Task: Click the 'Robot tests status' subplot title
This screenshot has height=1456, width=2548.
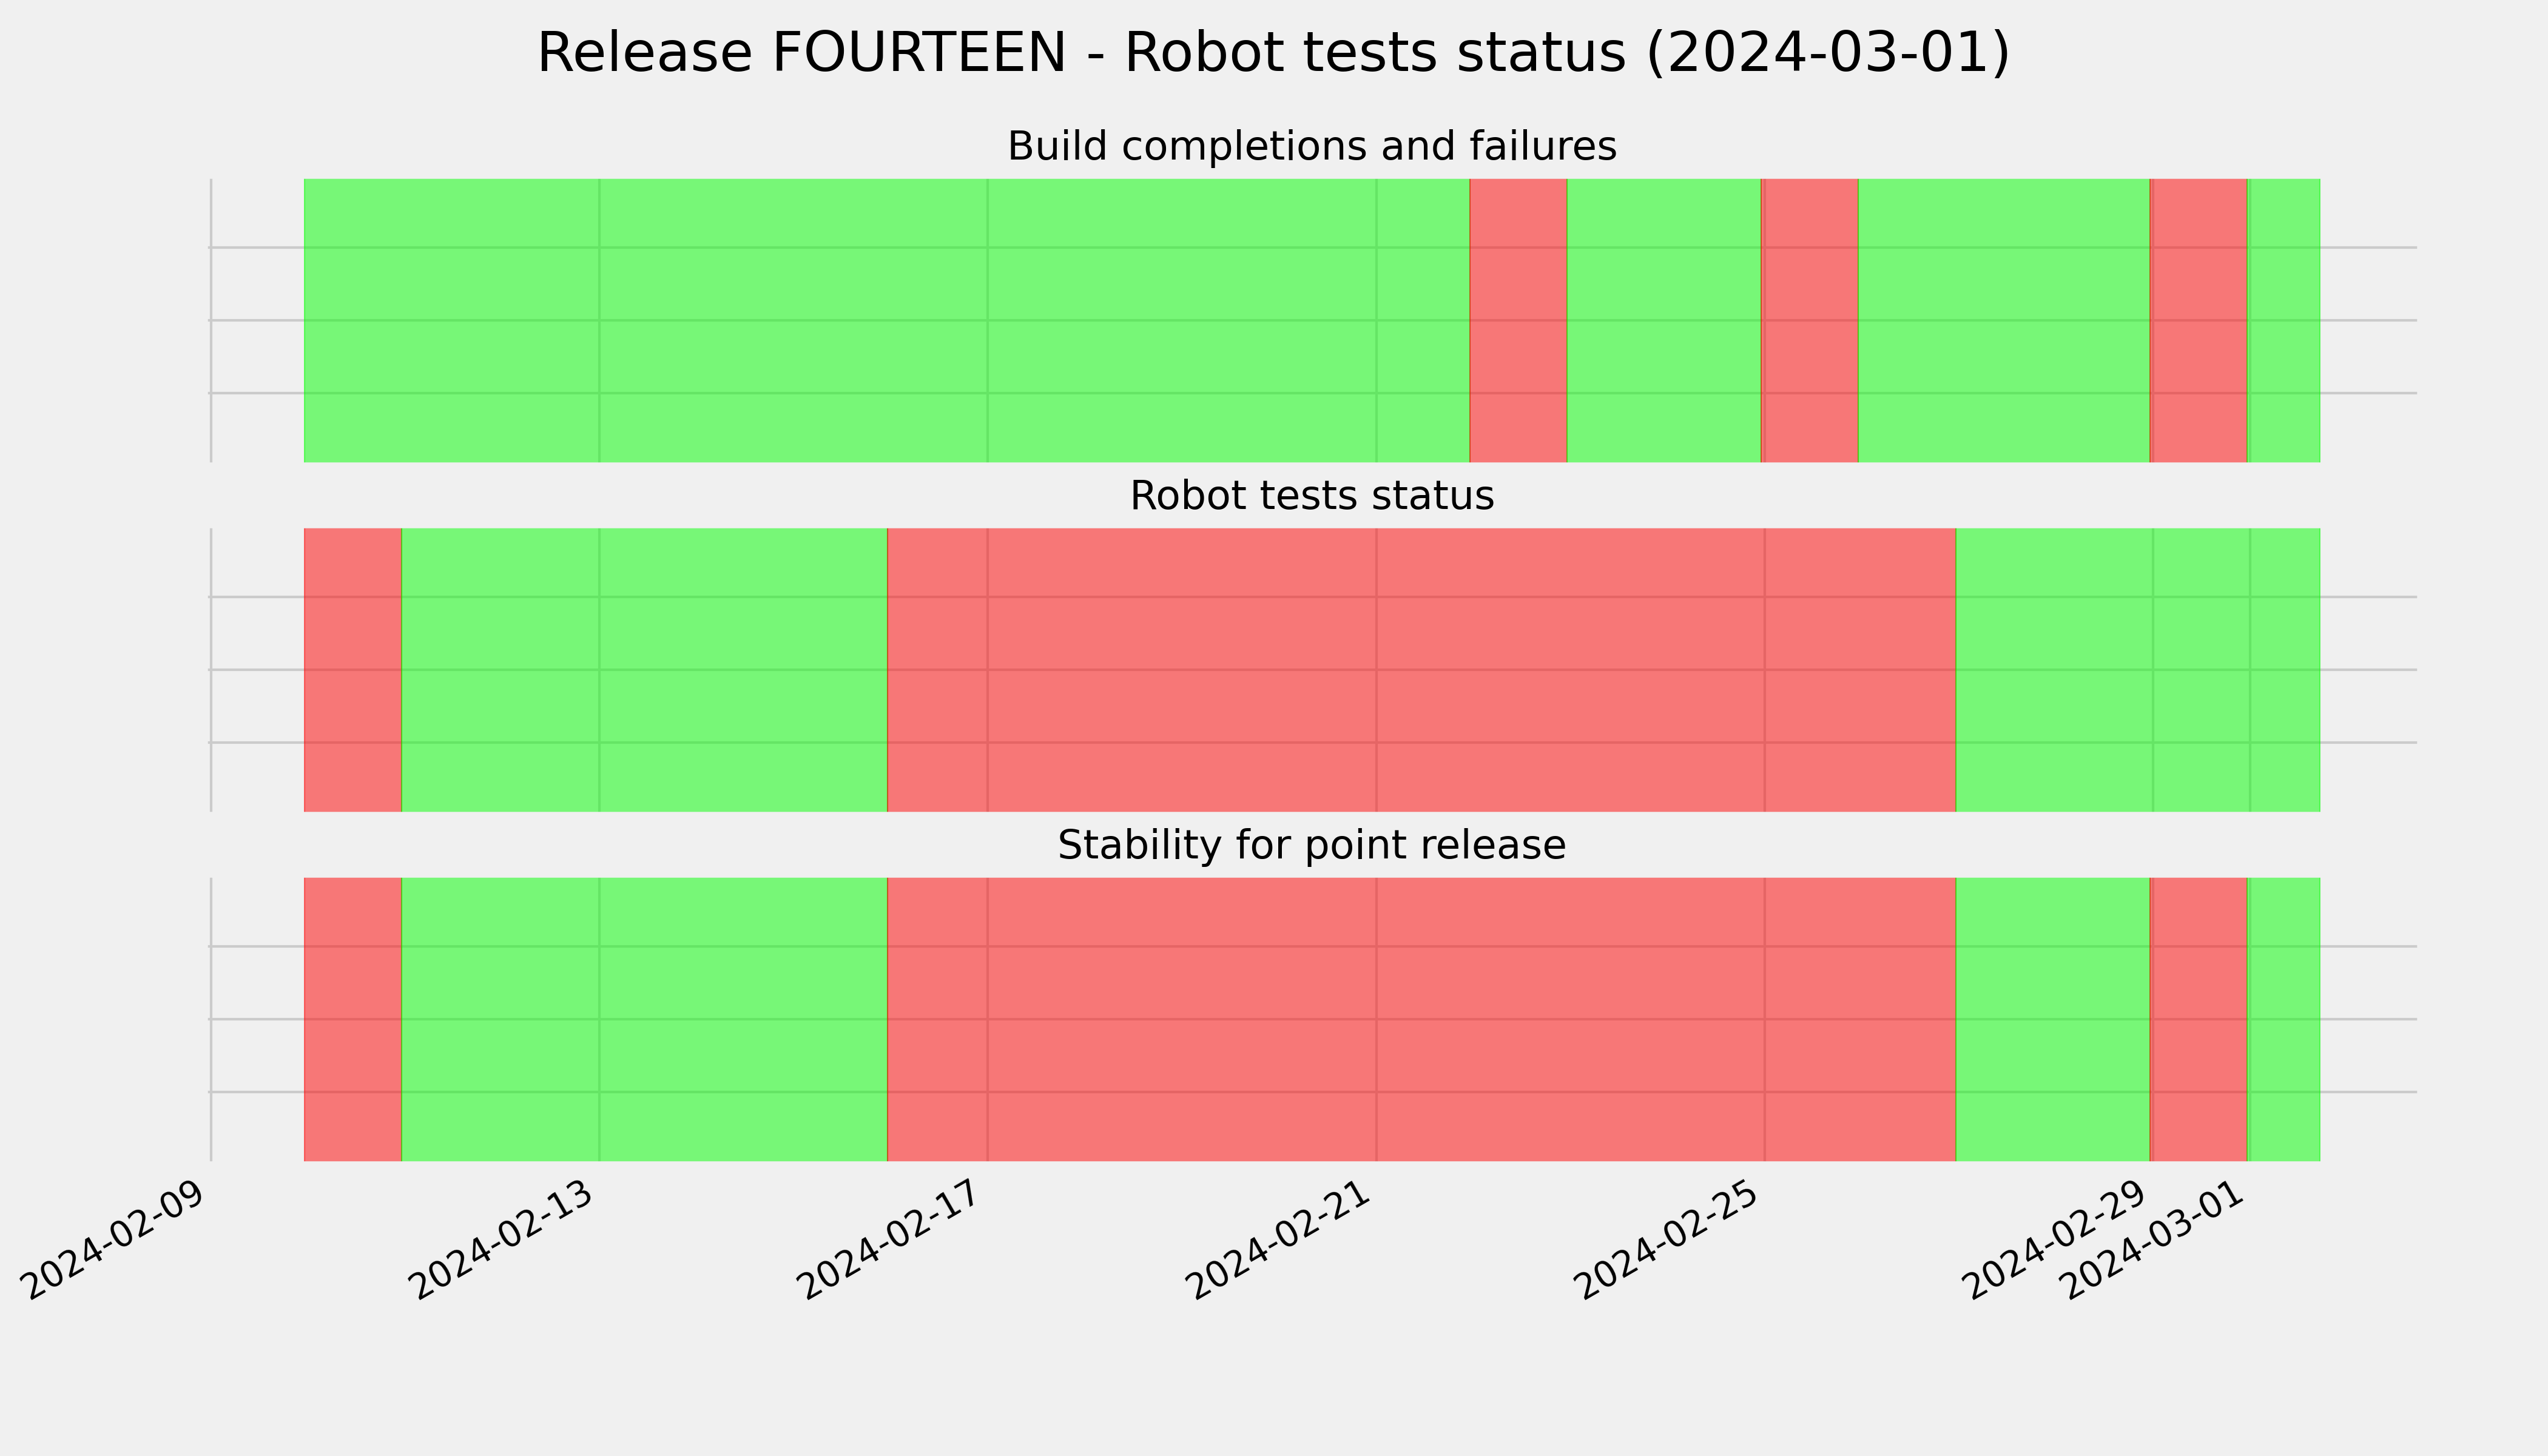Action: [1312, 496]
